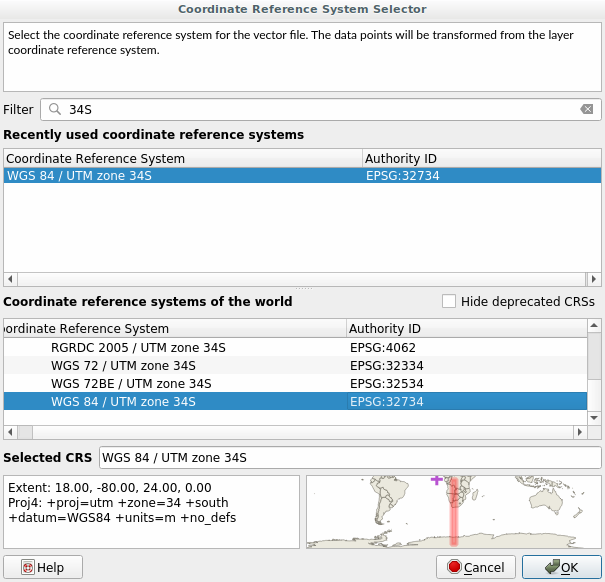Pick WGS 72BE / UTM zone 34S entry

(130, 383)
